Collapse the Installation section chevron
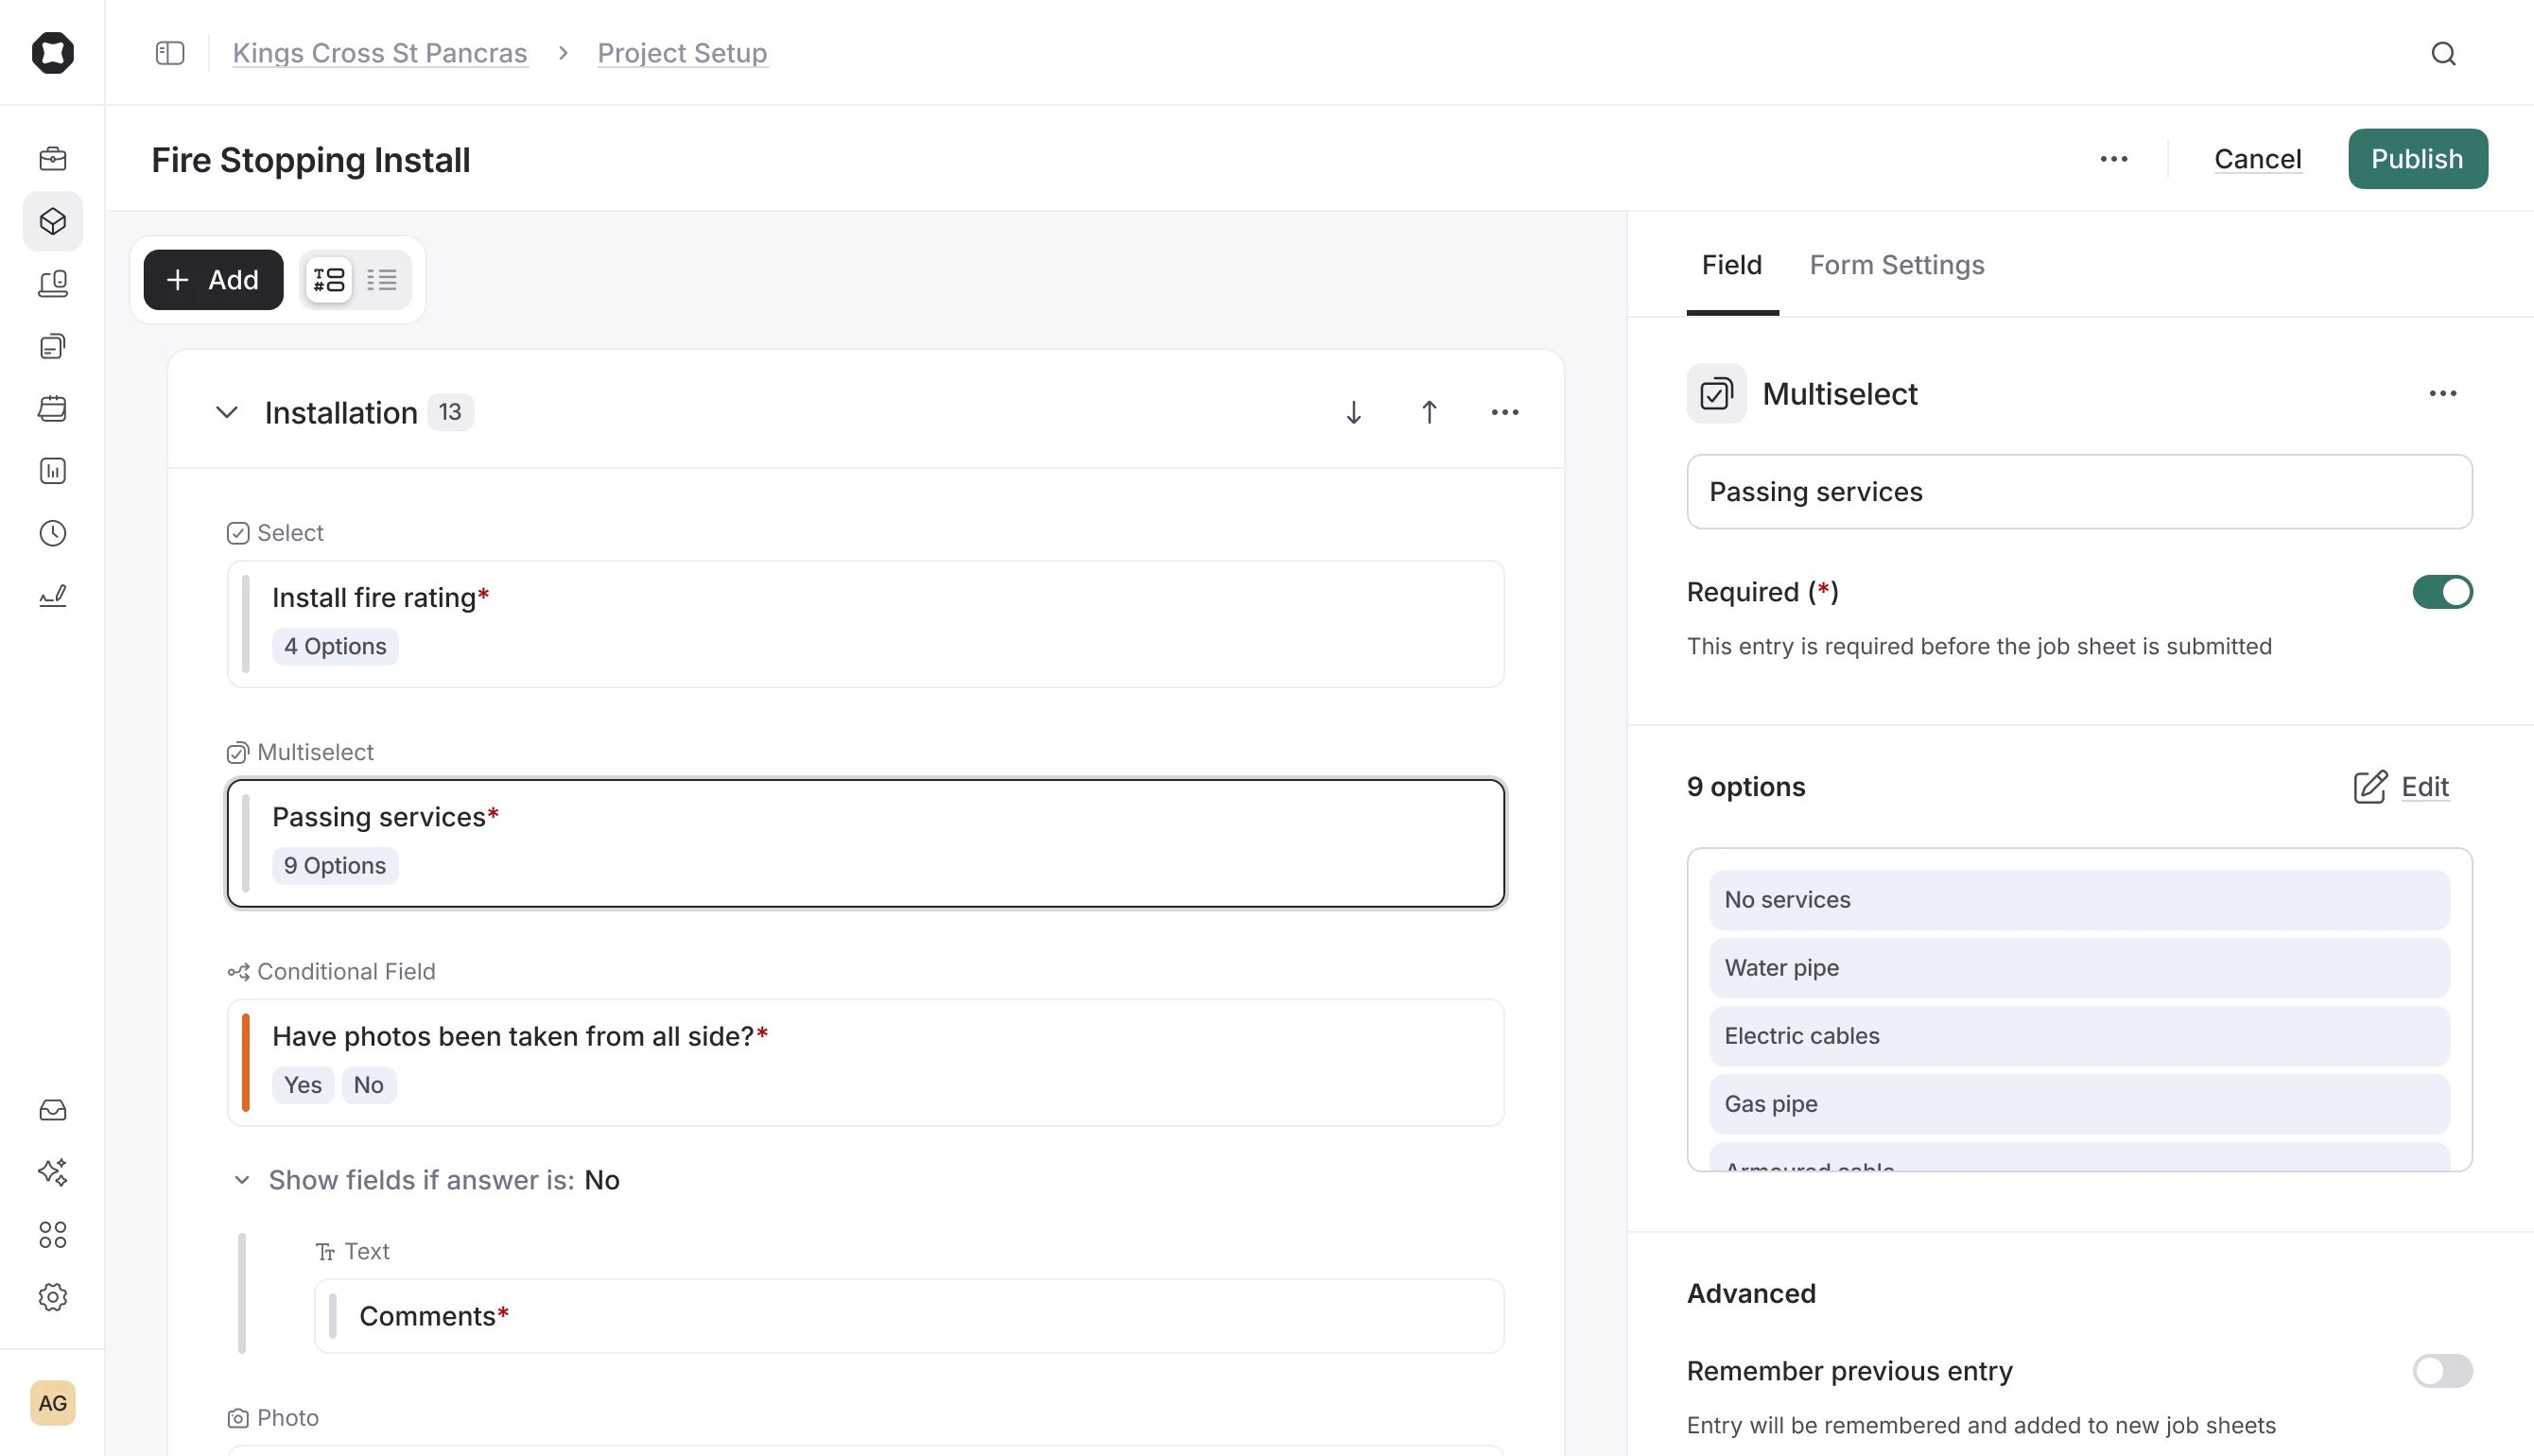 [x=226, y=412]
